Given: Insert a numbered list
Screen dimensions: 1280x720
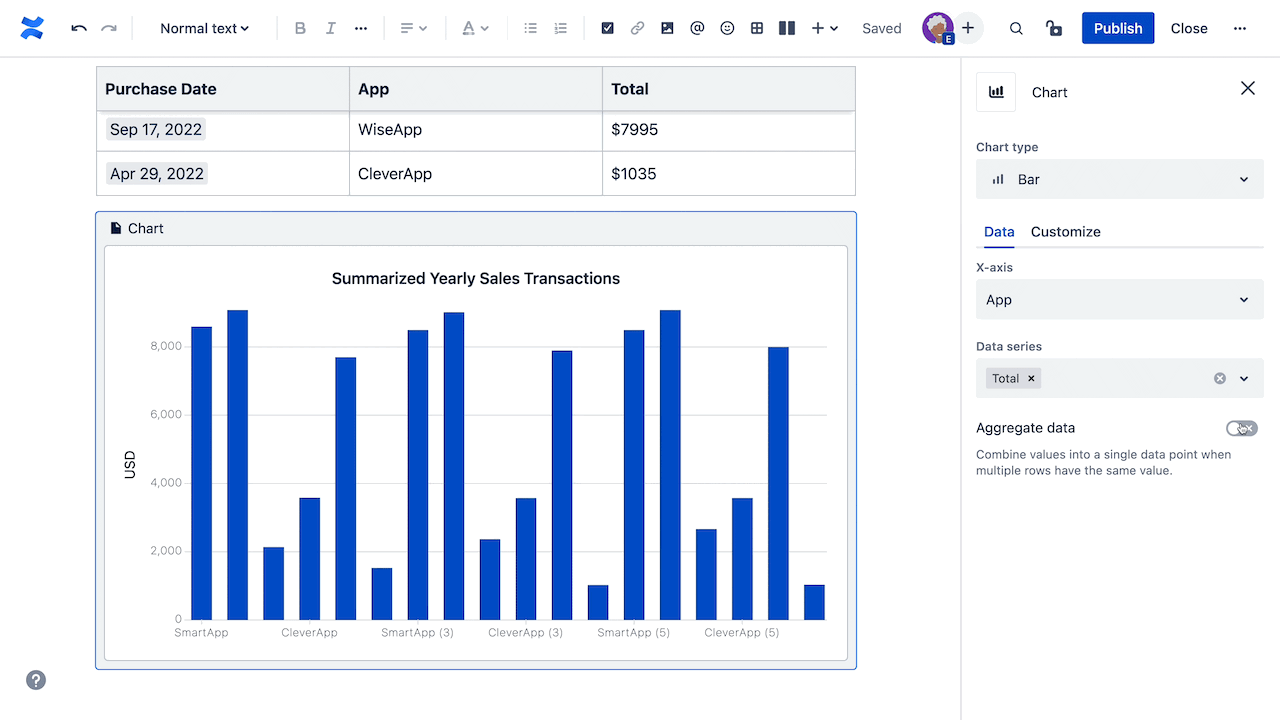Looking at the screenshot, I should [x=561, y=28].
